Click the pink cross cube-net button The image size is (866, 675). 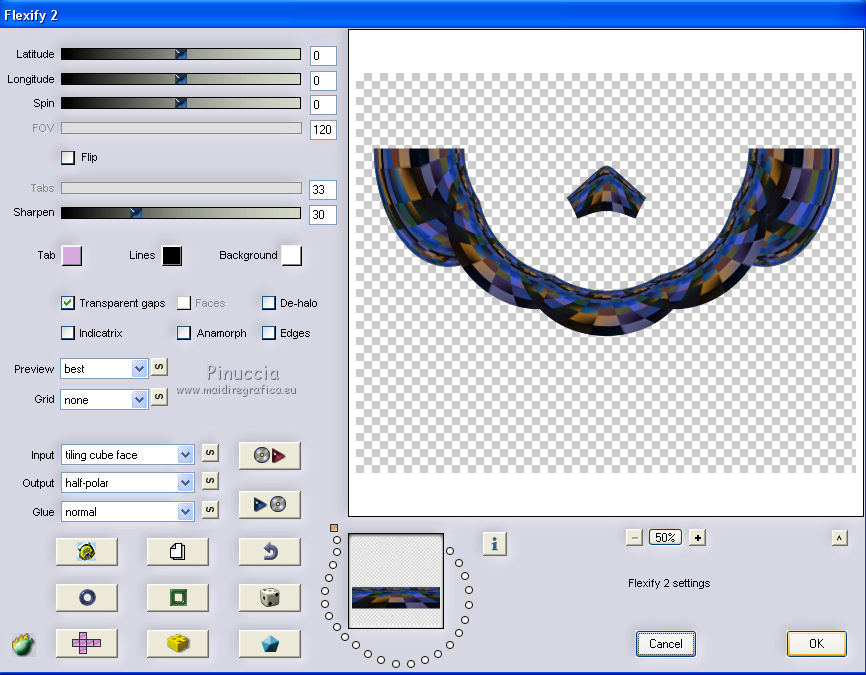coord(87,644)
